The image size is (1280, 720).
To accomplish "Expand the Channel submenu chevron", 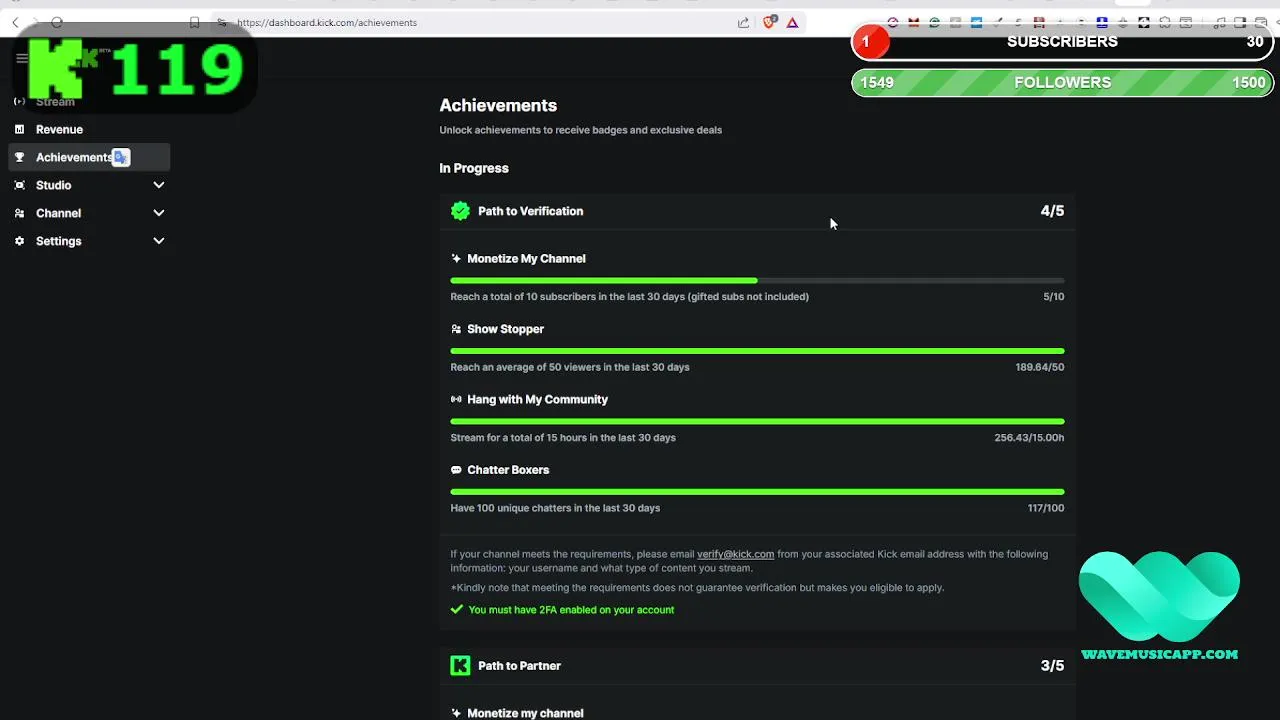I will [158, 213].
